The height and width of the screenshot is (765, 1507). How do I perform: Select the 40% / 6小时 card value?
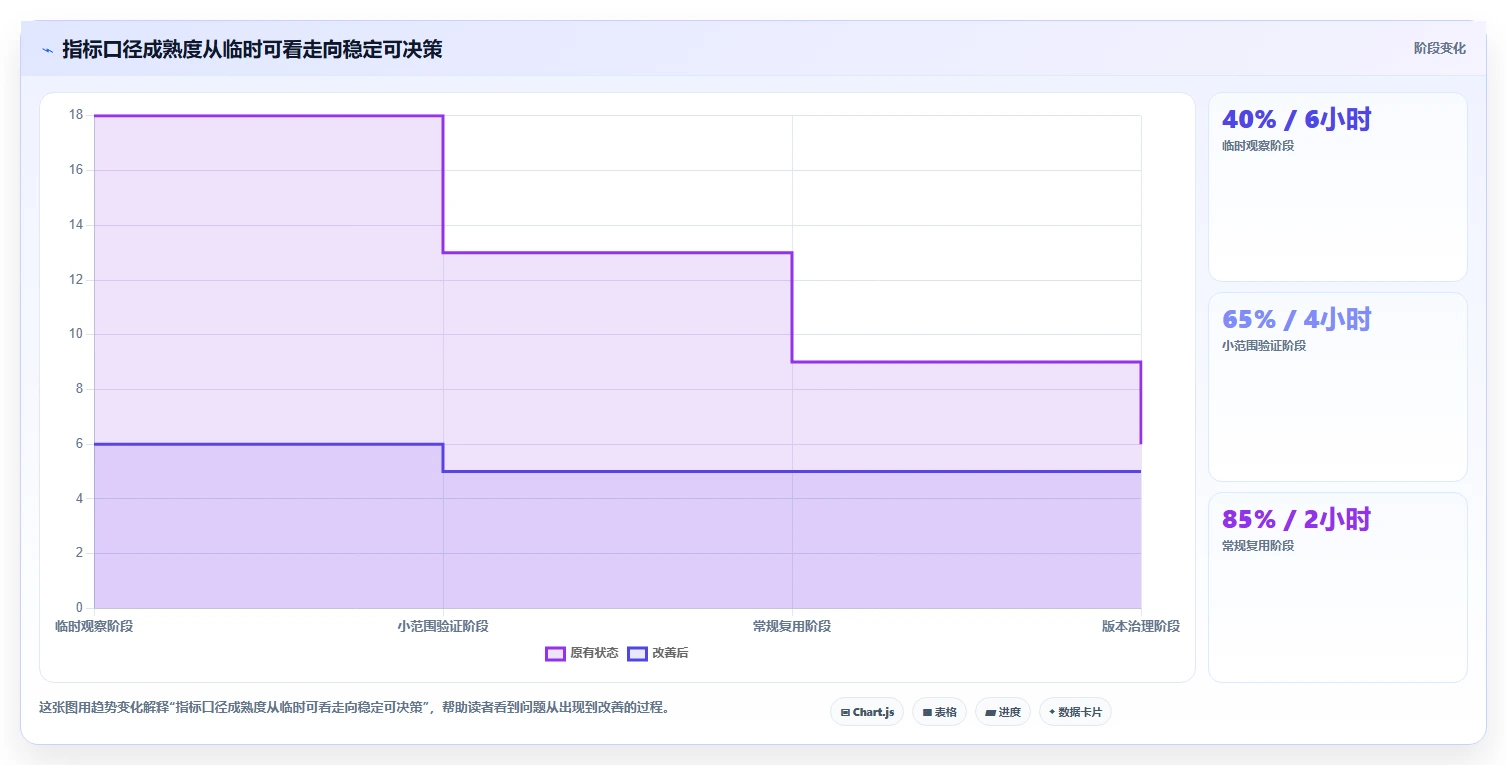point(1296,120)
